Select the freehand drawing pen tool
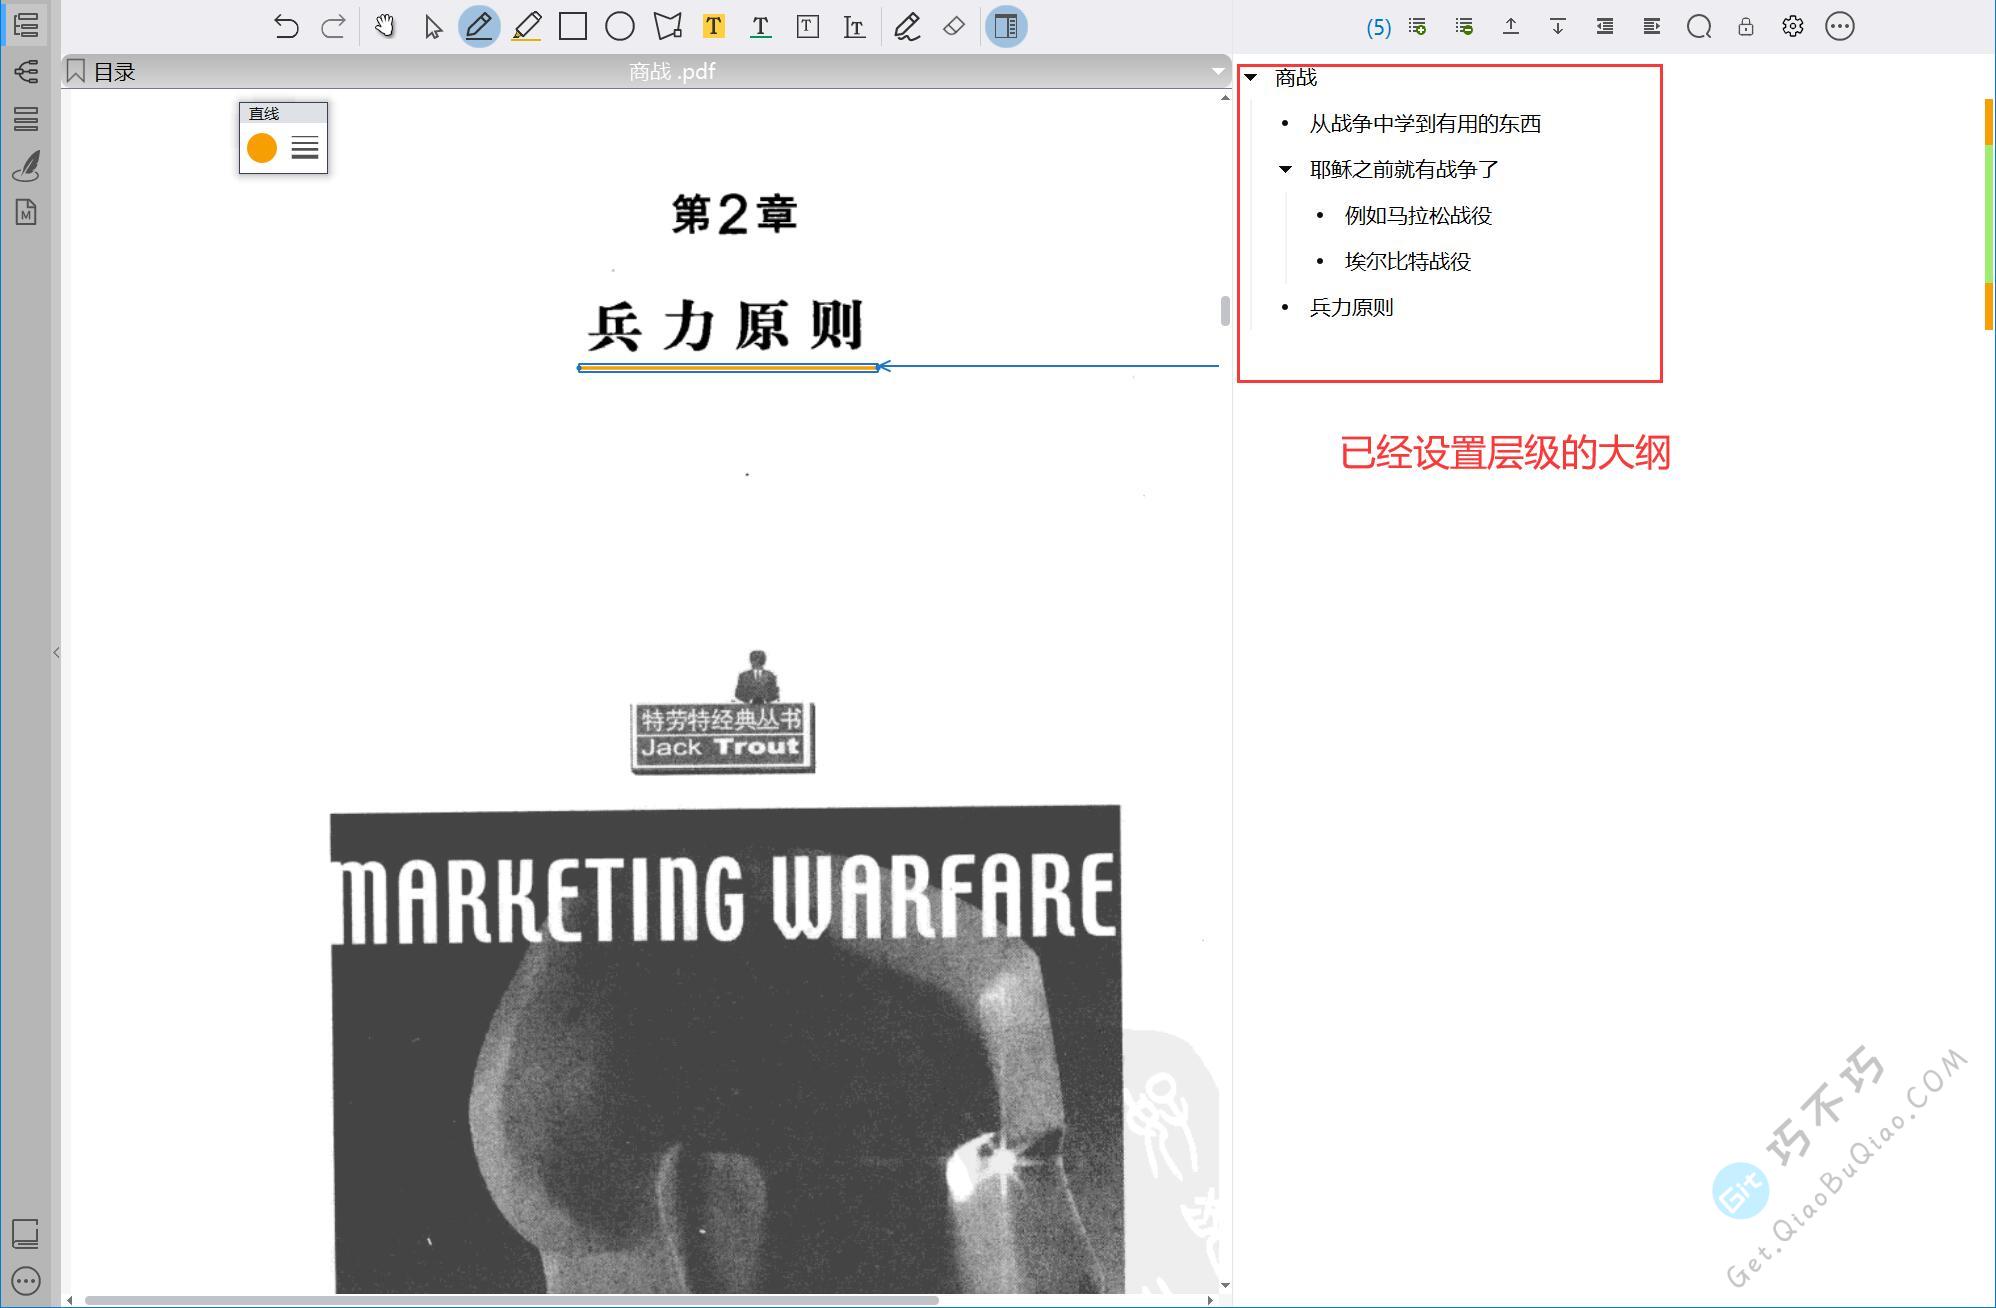Viewport: 1996px width, 1308px height. [x=907, y=26]
